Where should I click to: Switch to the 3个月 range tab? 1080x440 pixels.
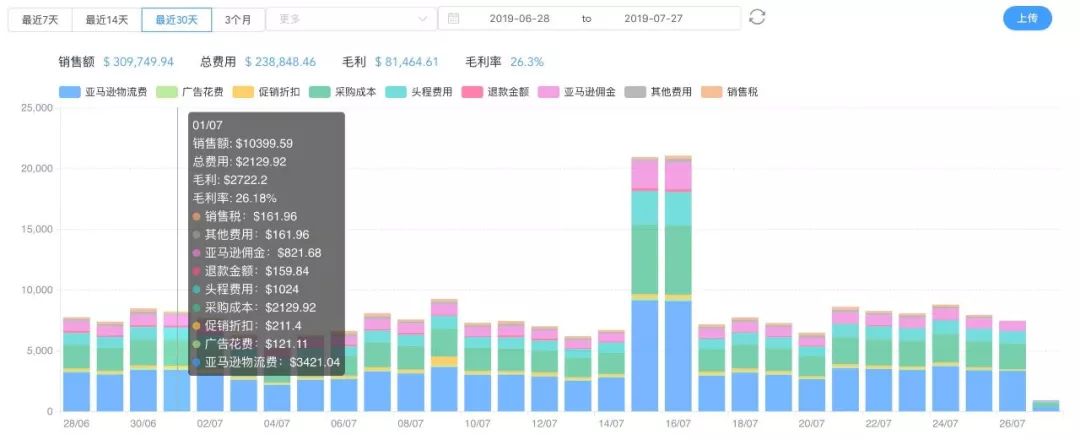238,19
